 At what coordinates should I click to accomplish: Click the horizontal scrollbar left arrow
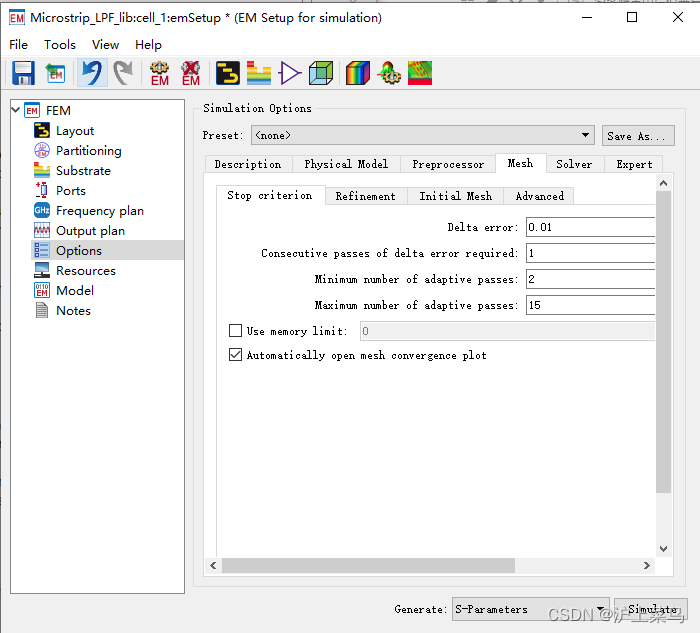pyautogui.click(x=213, y=565)
